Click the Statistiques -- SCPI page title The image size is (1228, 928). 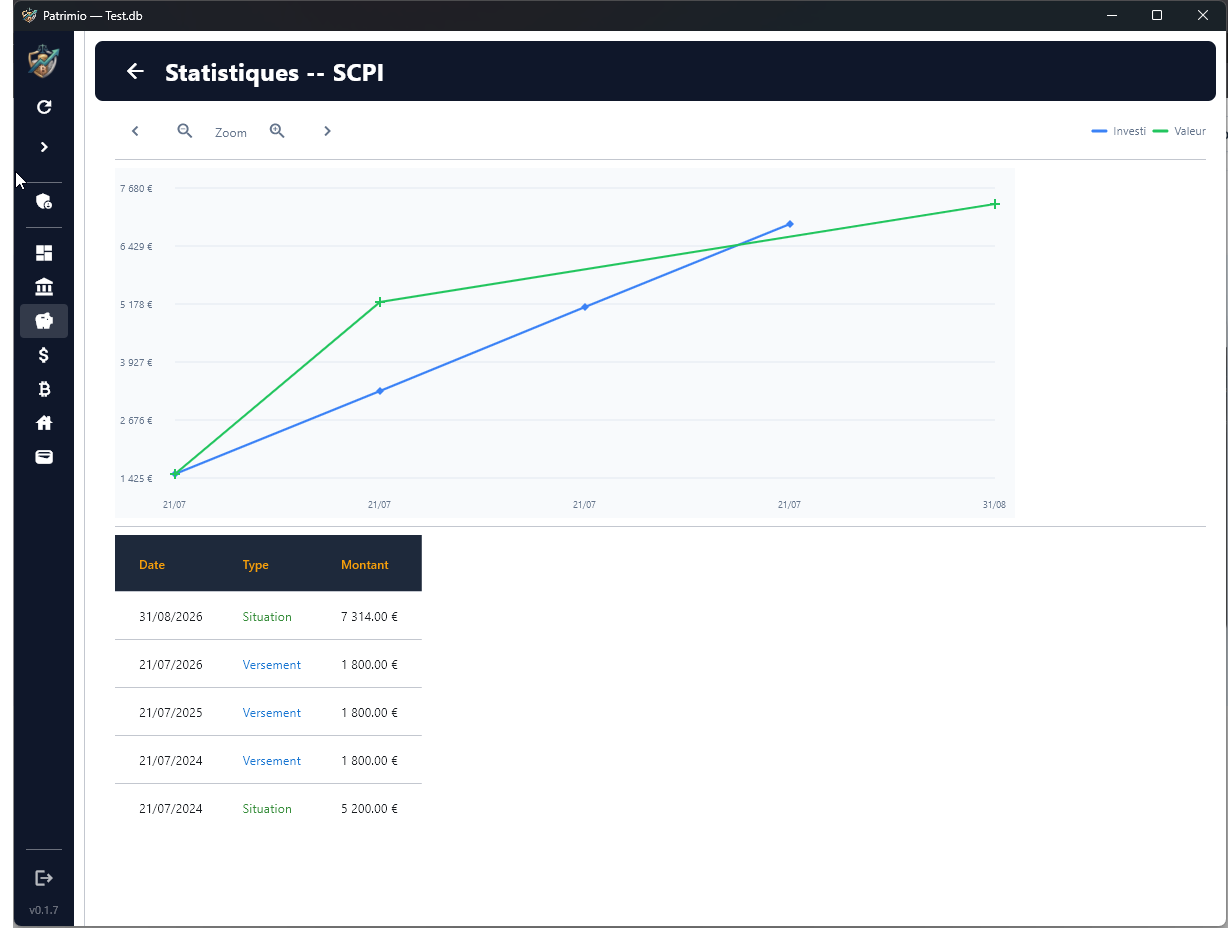[x=275, y=72]
